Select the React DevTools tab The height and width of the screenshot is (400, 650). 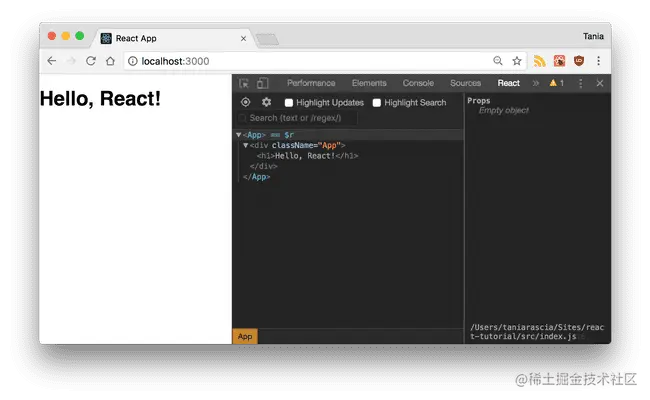click(509, 83)
